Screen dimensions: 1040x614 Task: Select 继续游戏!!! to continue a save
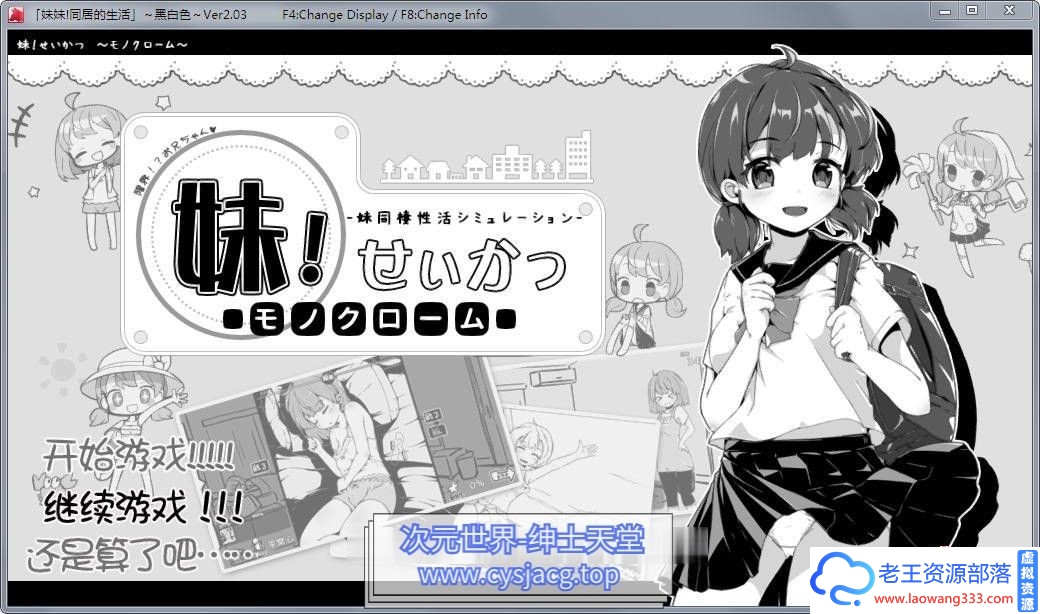(x=138, y=505)
